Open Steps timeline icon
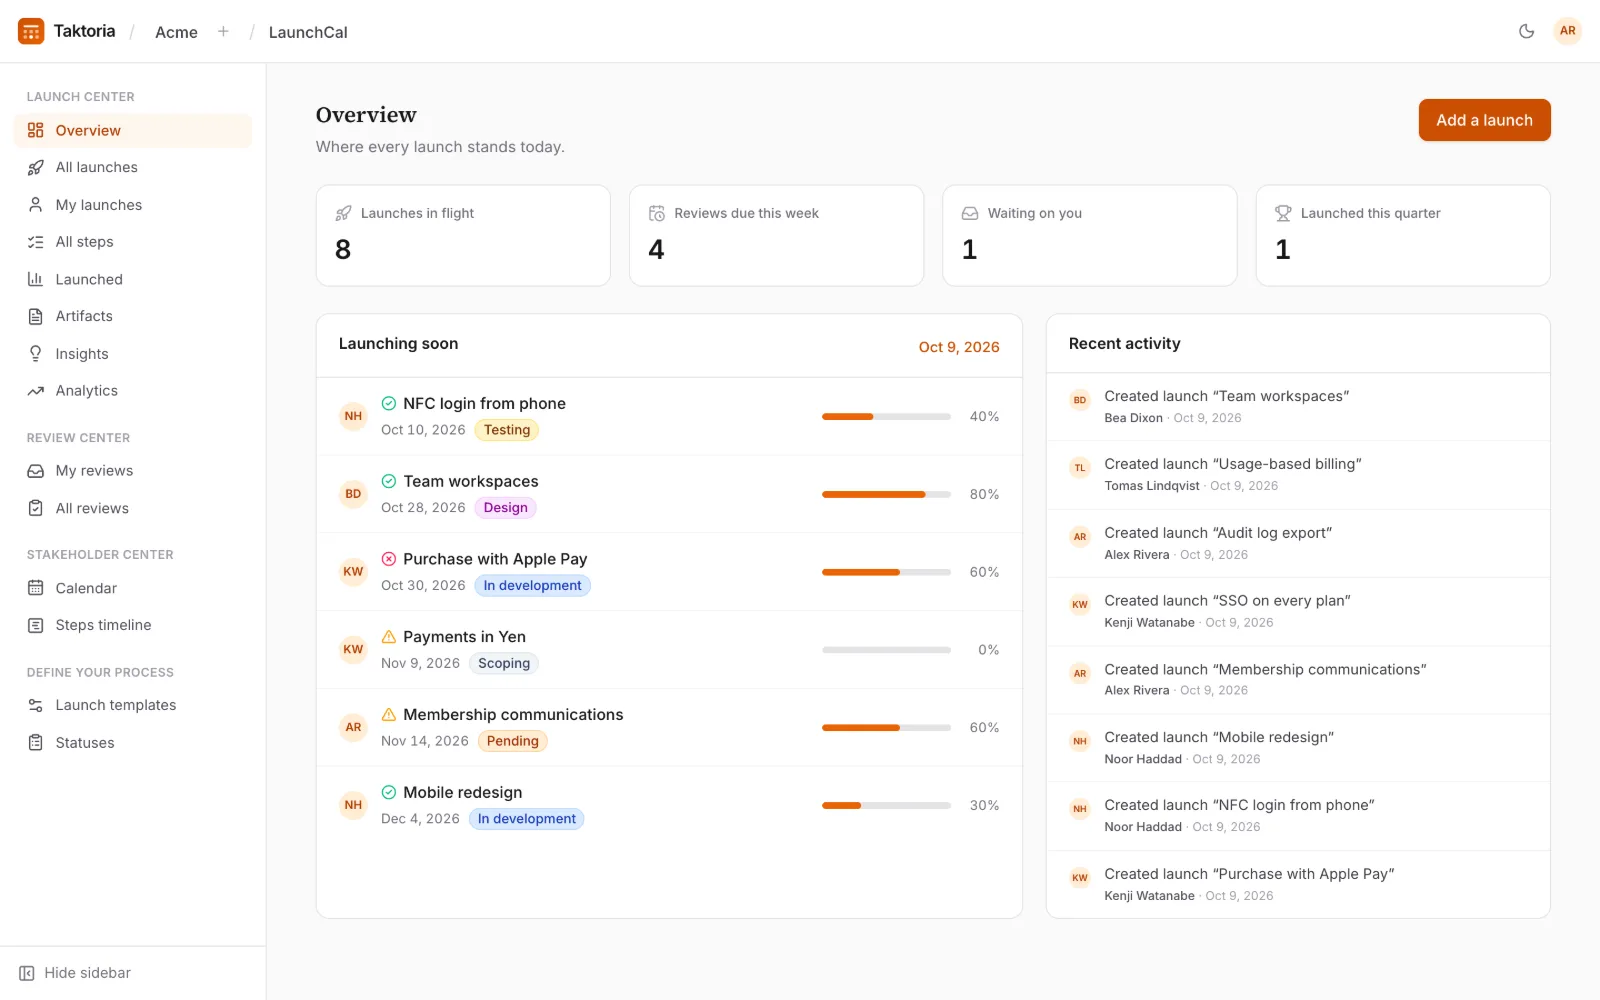 click(36, 625)
